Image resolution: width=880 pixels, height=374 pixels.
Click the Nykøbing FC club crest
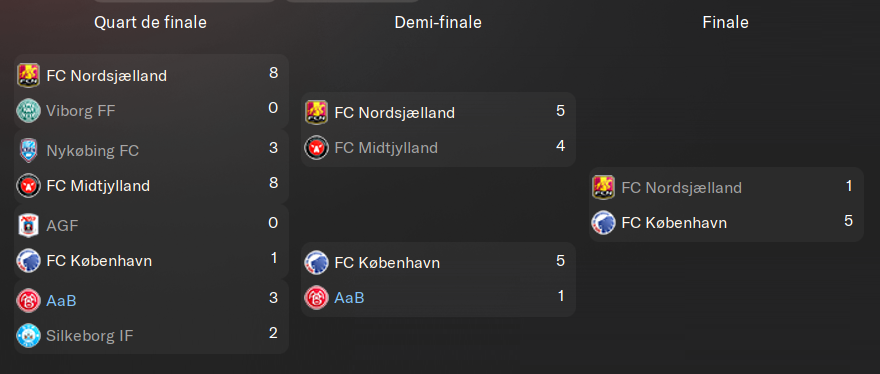tap(28, 150)
